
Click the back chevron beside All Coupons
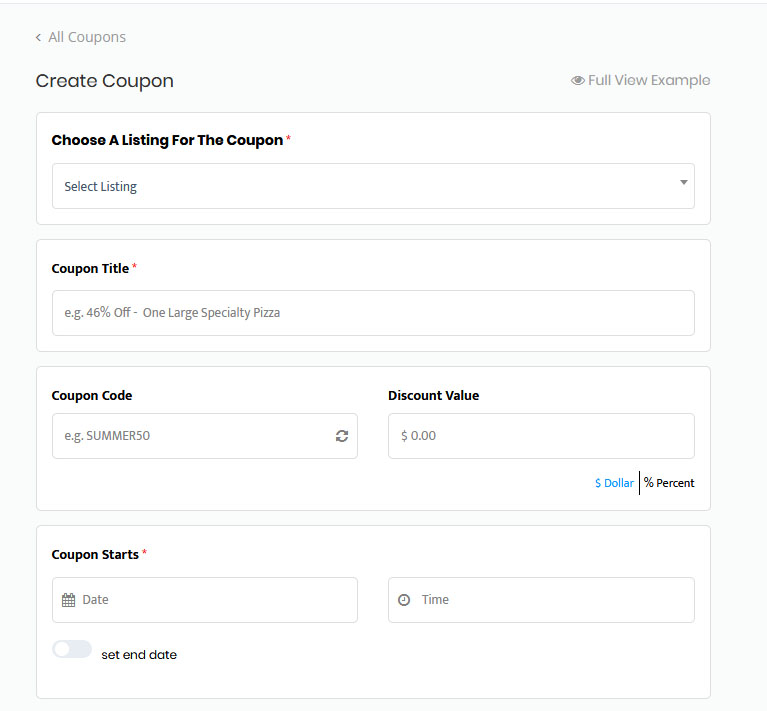click(38, 38)
